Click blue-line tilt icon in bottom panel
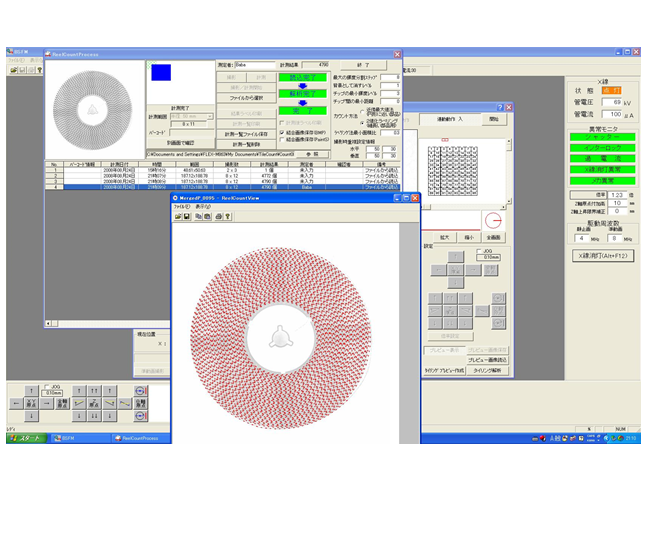 [x=125, y=403]
